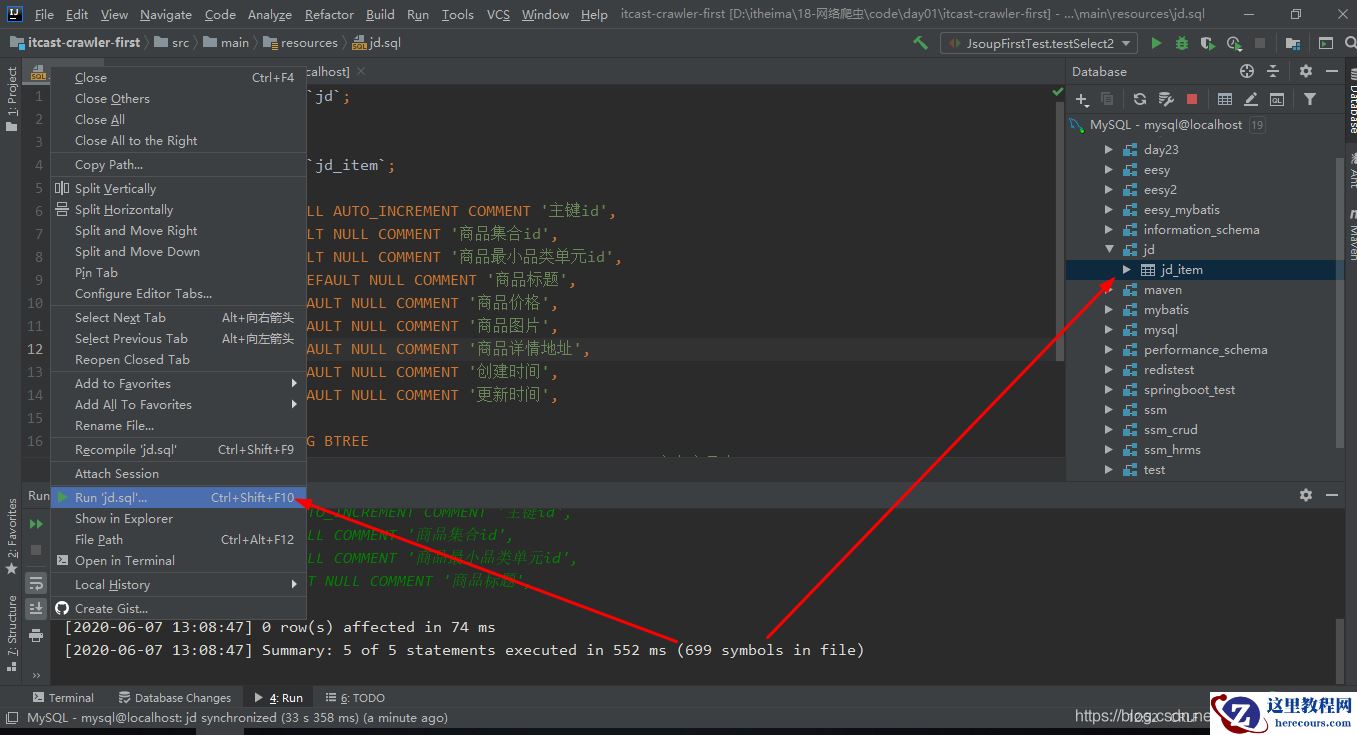Switch to the Terminal tab

coord(62,698)
